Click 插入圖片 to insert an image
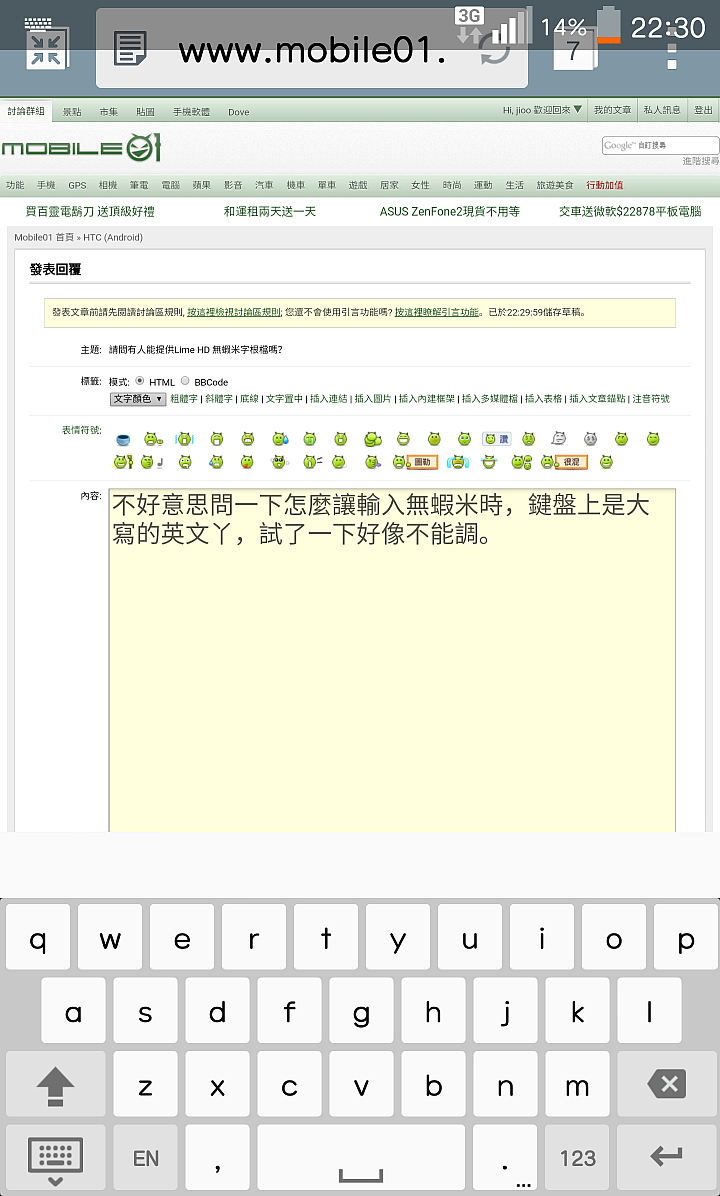This screenshot has width=720, height=1196. click(x=373, y=399)
